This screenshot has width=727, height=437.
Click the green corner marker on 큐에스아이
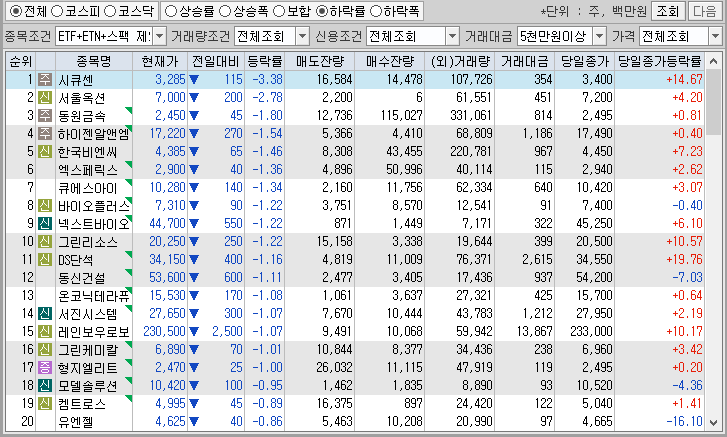pos(129,182)
